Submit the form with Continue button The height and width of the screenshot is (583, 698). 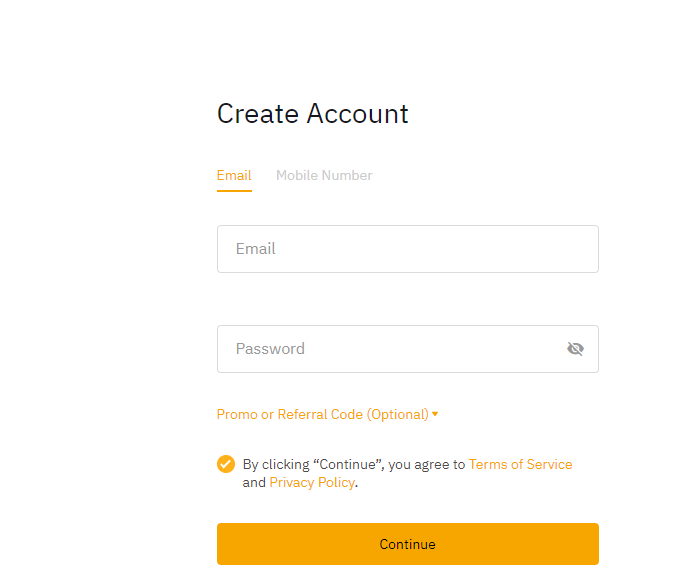[408, 544]
